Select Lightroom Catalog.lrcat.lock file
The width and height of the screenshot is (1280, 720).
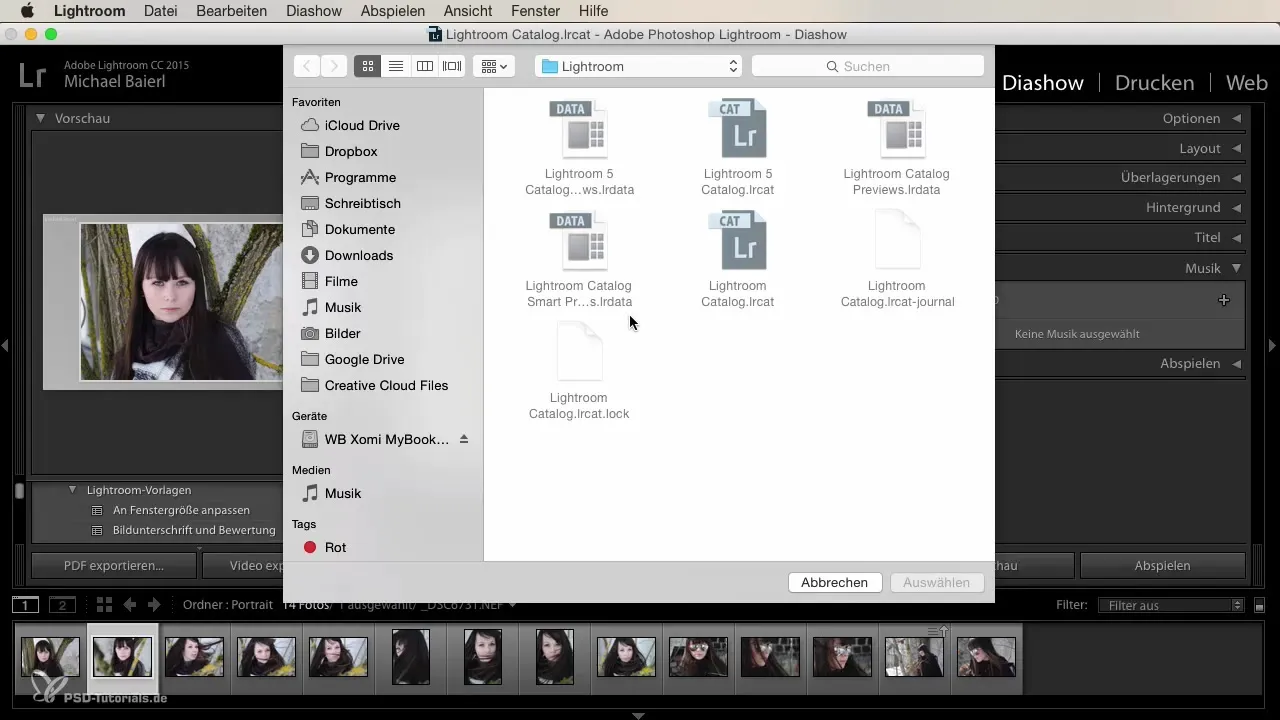pyautogui.click(x=579, y=372)
